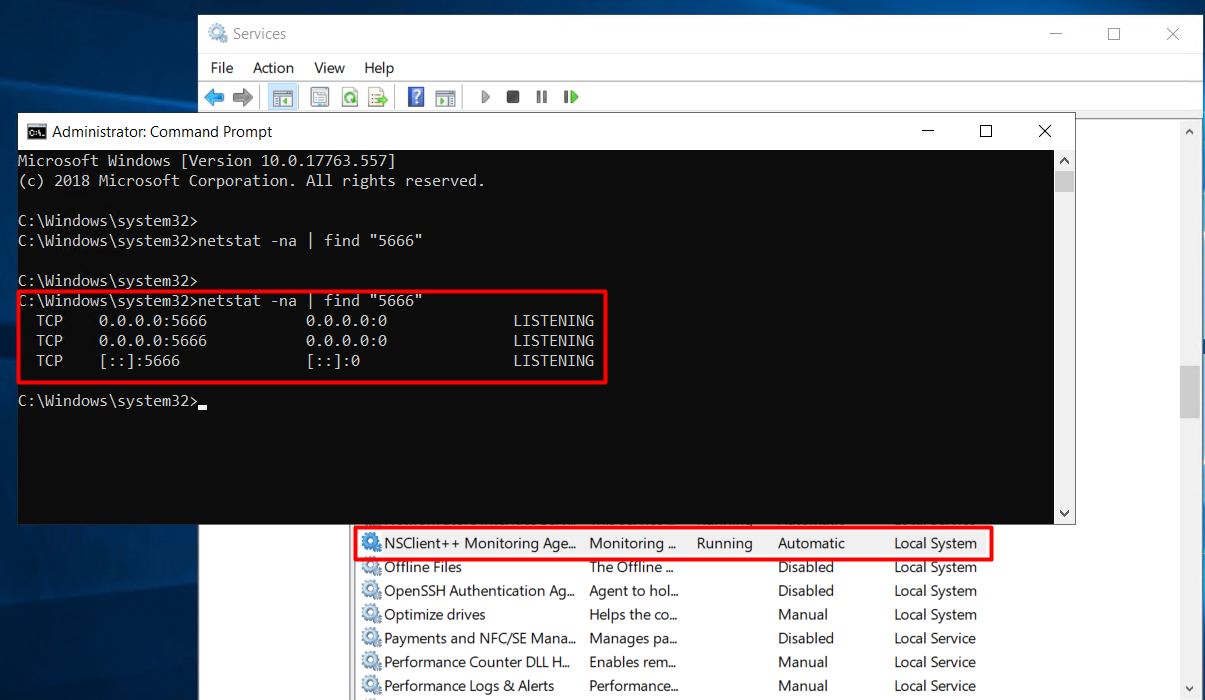Toggle Show/Hide Console Tree toolbar icon

(283, 97)
